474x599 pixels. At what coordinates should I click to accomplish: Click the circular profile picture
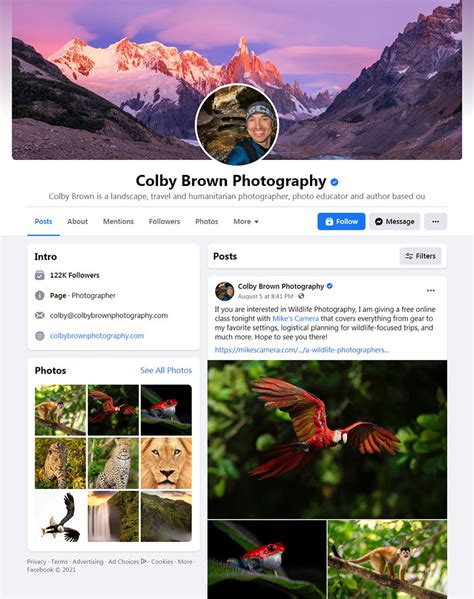pos(237,125)
